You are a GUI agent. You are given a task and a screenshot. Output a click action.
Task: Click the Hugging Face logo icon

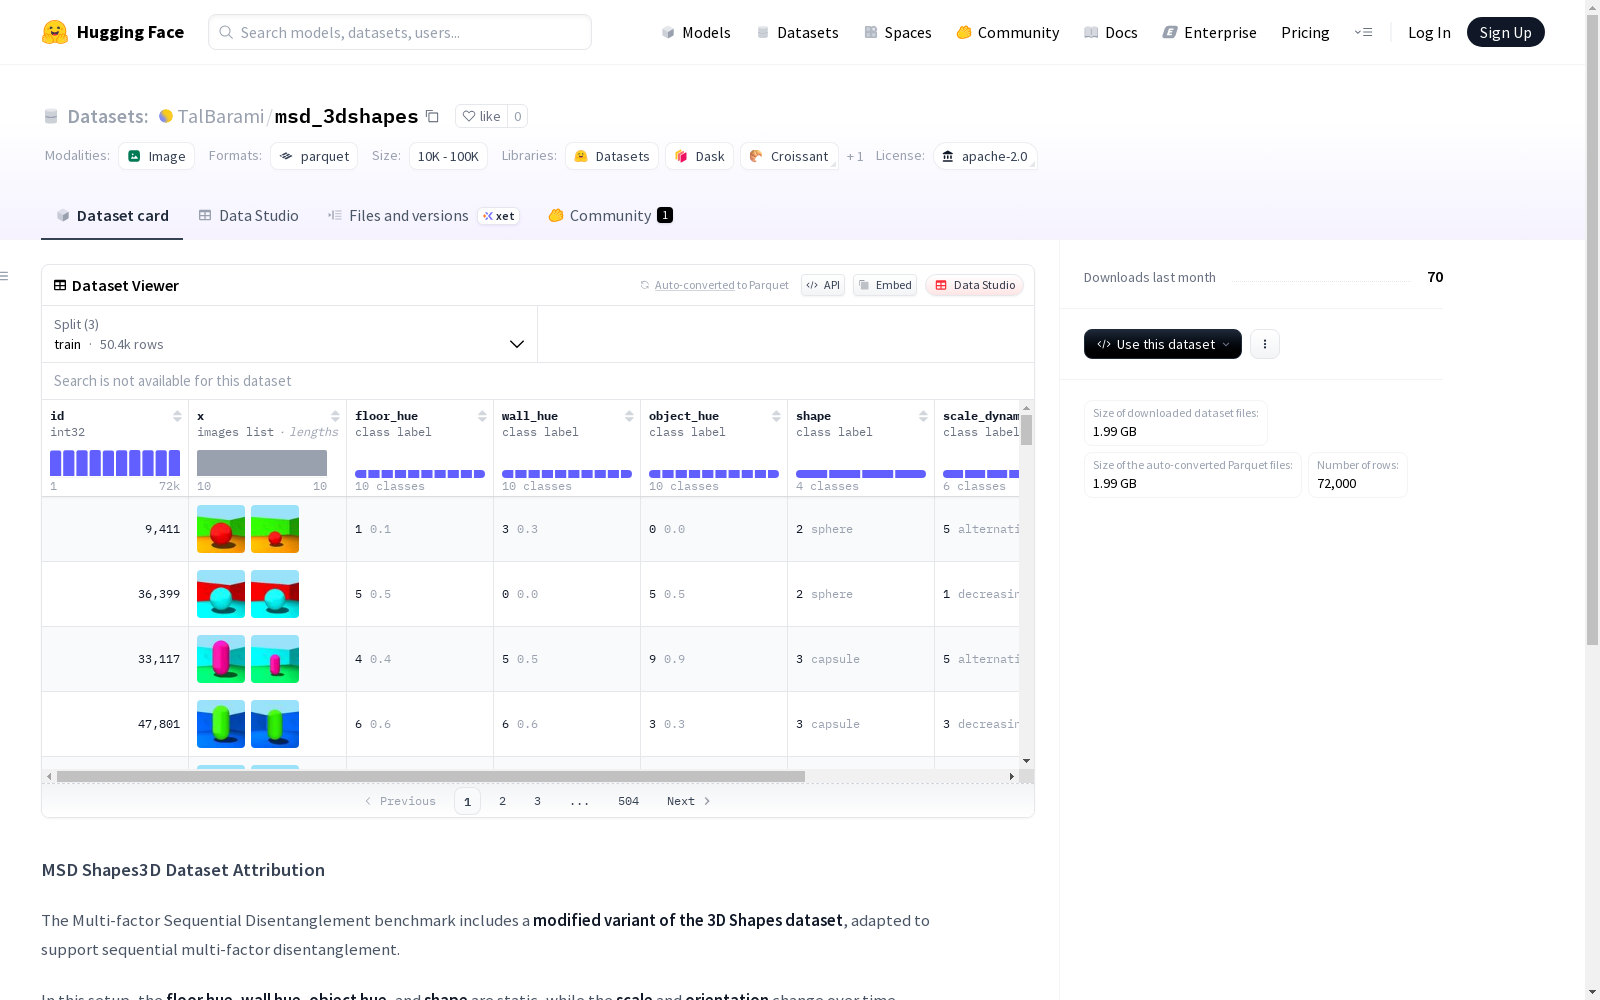click(55, 32)
